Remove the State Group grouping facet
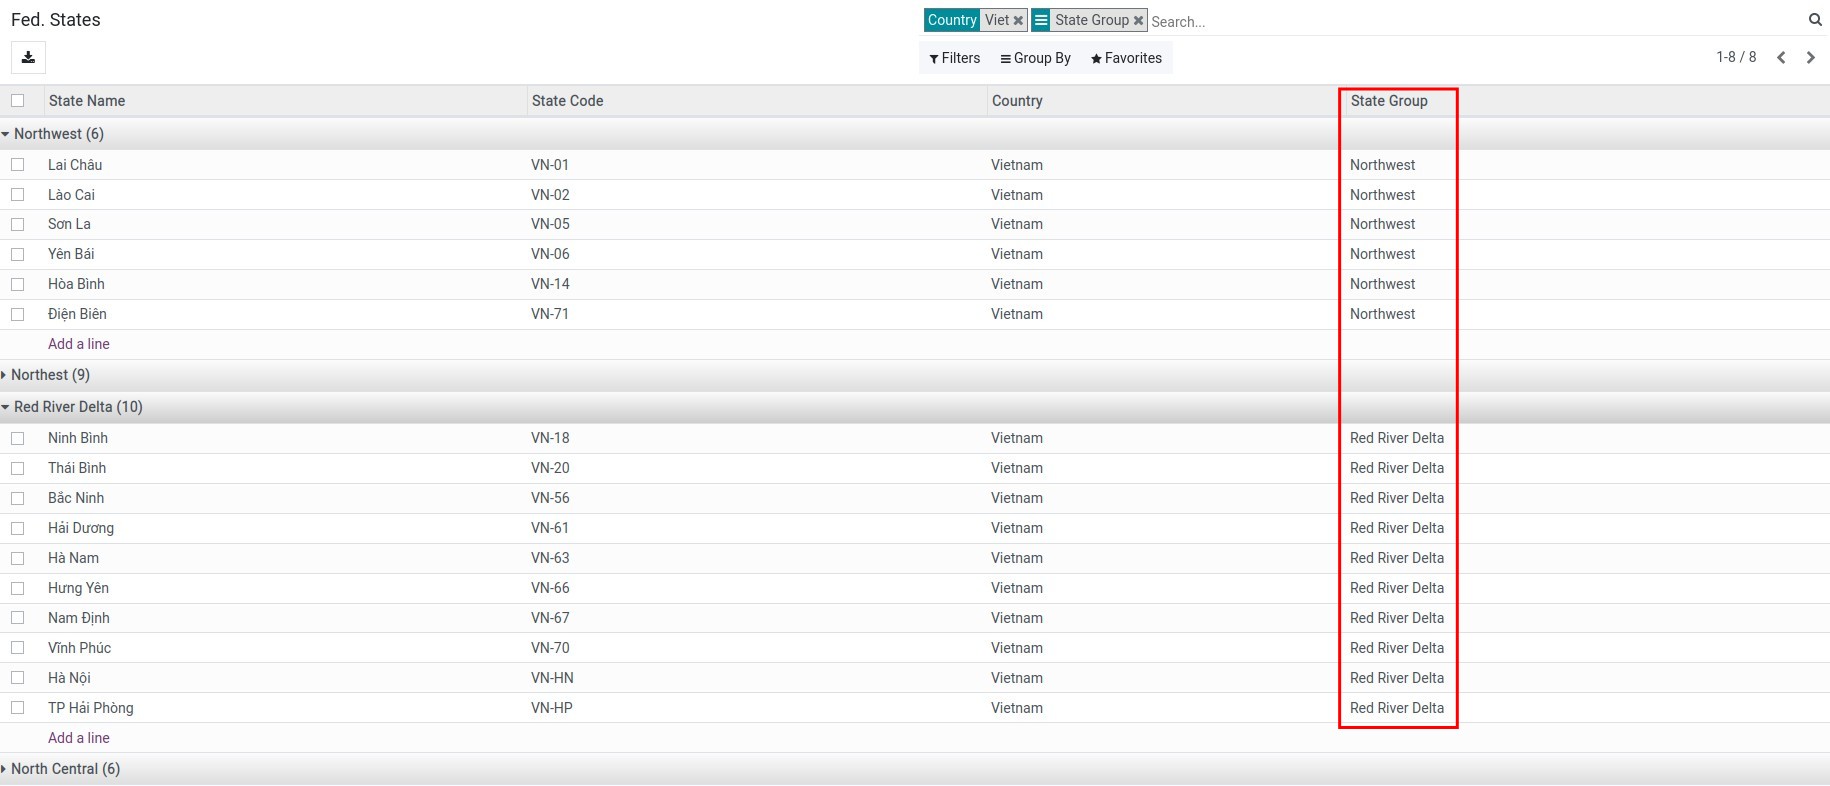This screenshot has height=786, width=1830. 1138,21
